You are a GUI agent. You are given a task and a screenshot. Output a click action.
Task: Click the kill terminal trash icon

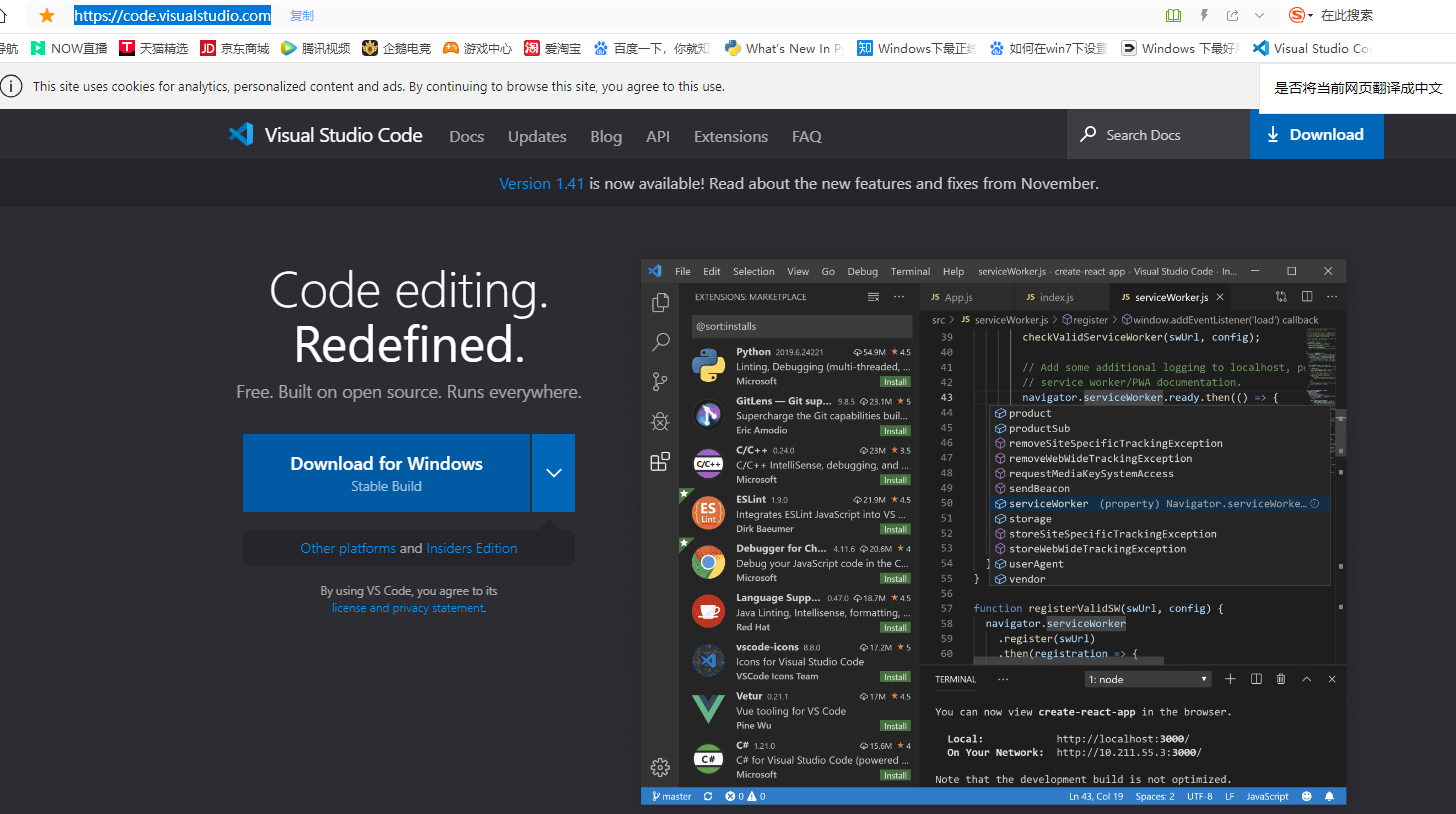(1281, 679)
